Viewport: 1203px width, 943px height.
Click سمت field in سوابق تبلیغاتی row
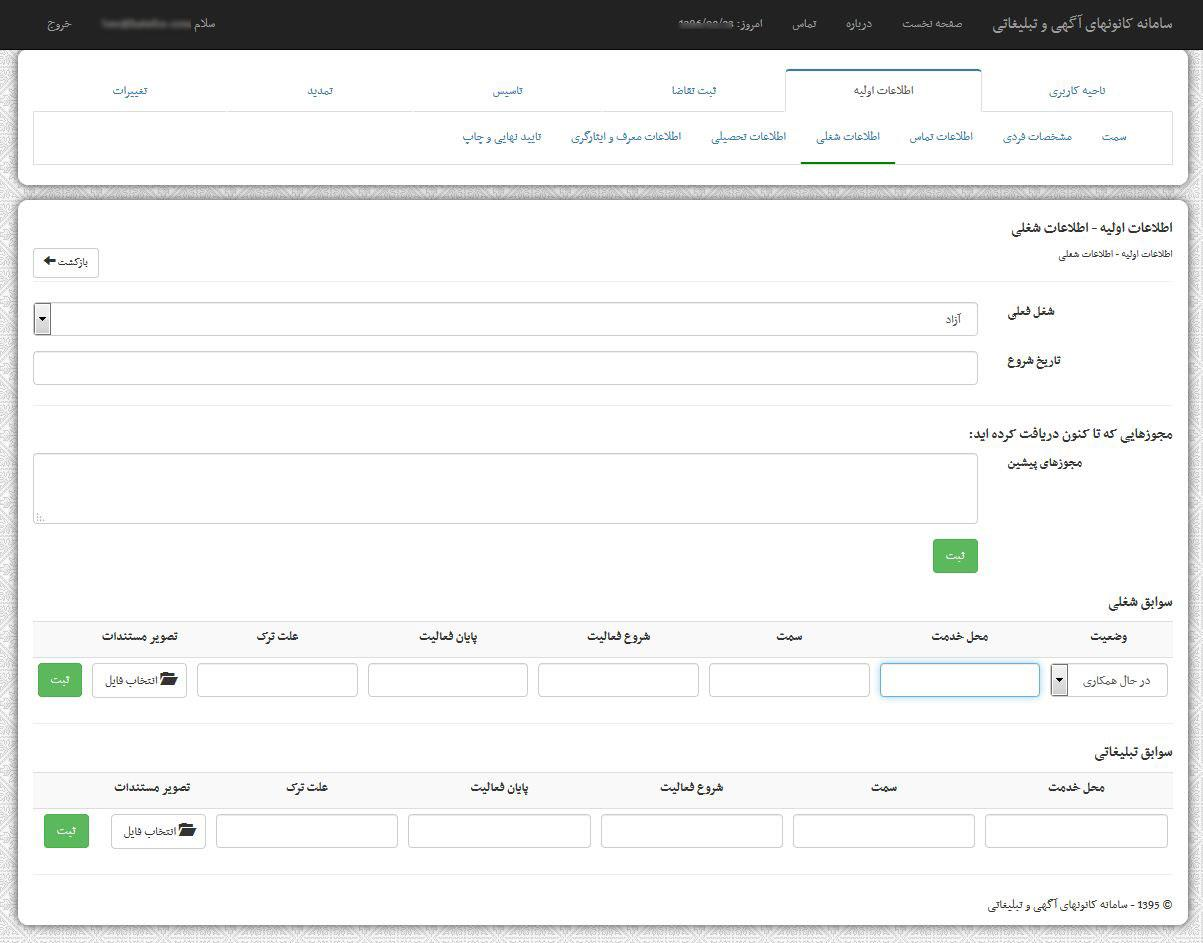884,831
